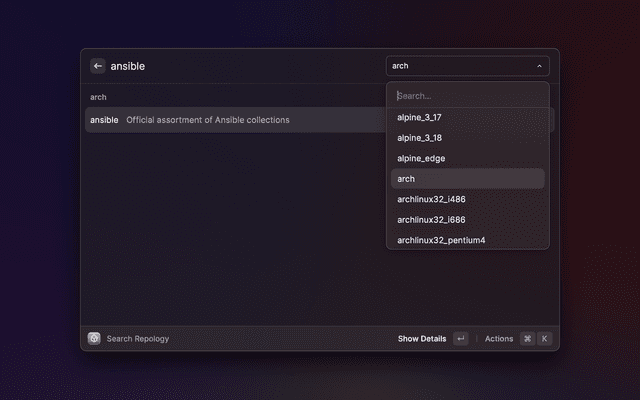Click the main search field containing 'ansible'
The width and height of the screenshot is (640, 400).
click(240, 66)
